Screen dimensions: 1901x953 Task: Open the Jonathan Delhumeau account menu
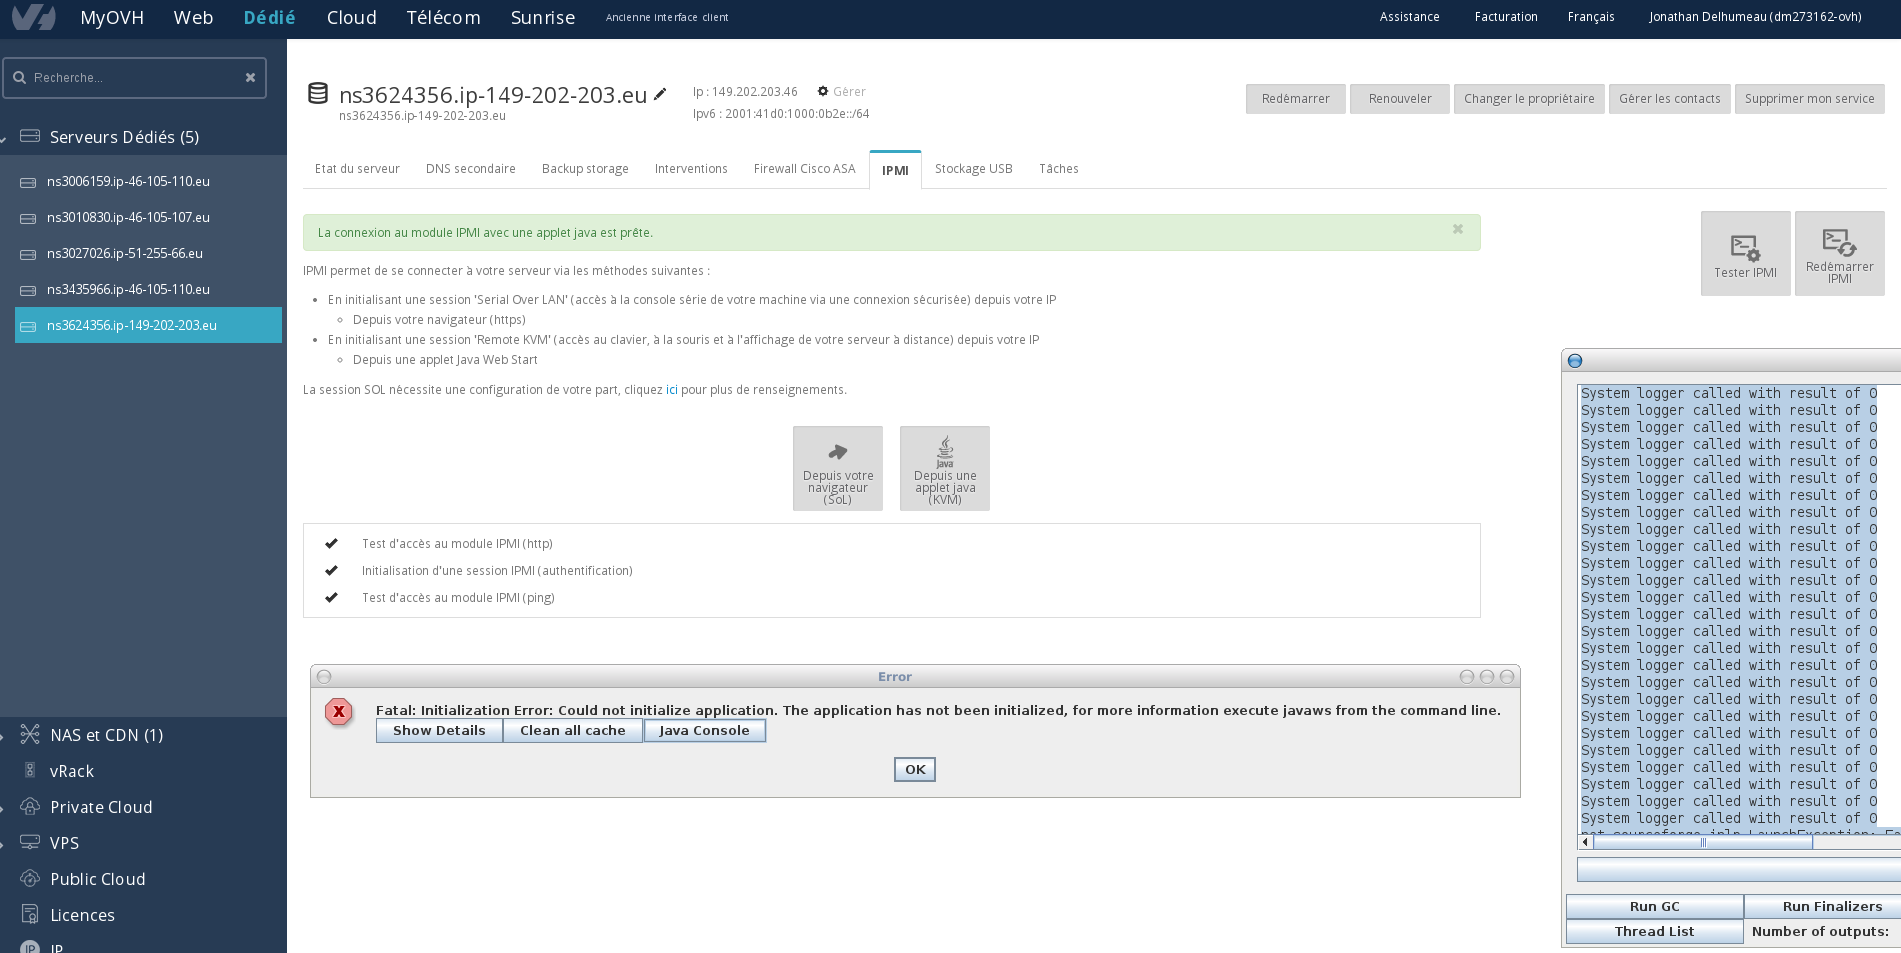[x=1755, y=17]
